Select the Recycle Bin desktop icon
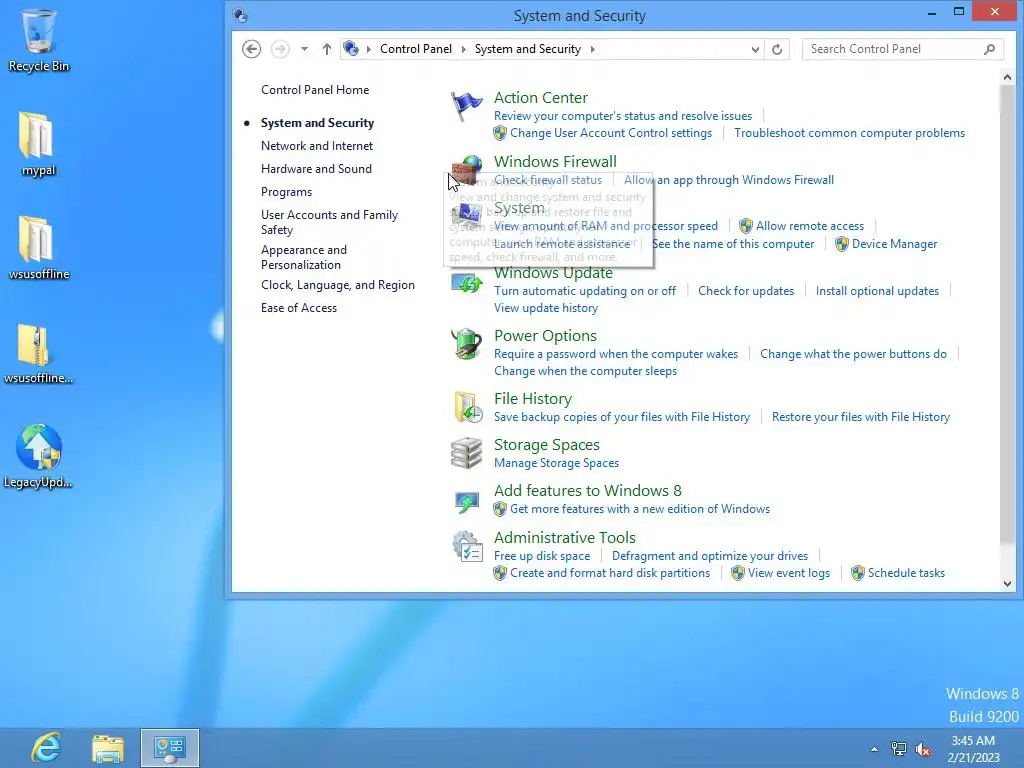Viewport: 1024px width, 768px height. pos(39,40)
